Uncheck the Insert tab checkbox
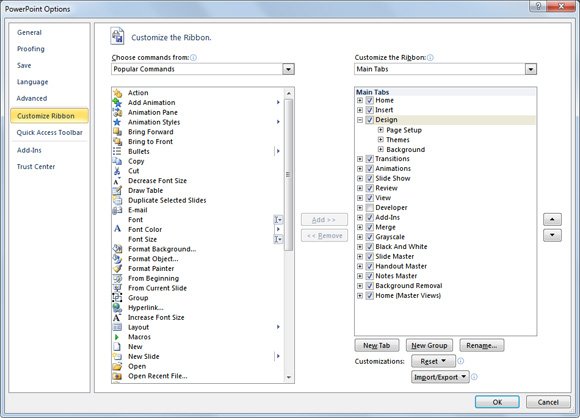The width and height of the screenshot is (580, 418). [x=370, y=110]
